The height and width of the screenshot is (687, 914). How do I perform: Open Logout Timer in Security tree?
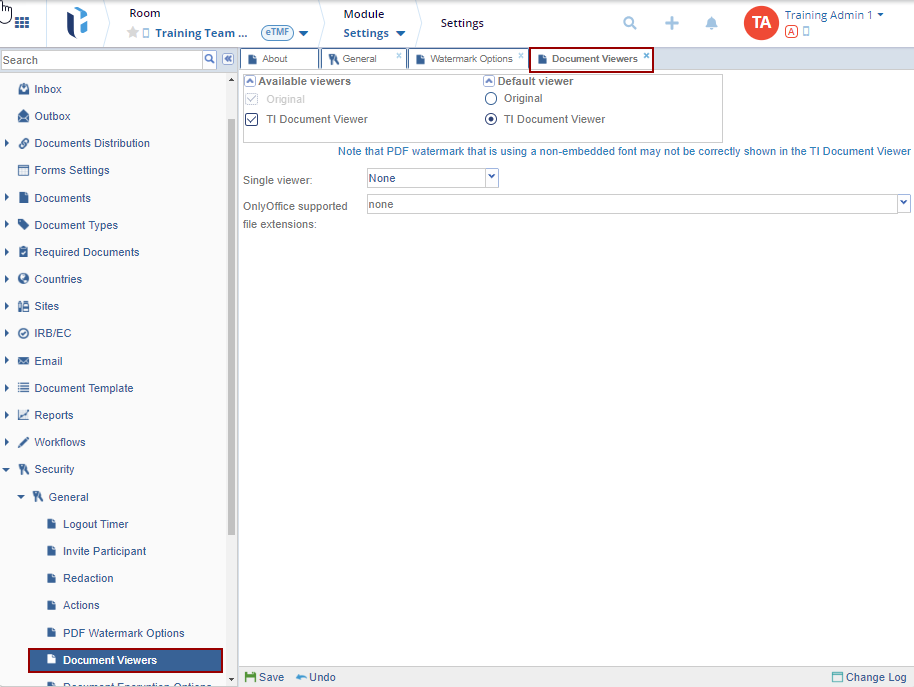point(95,524)
